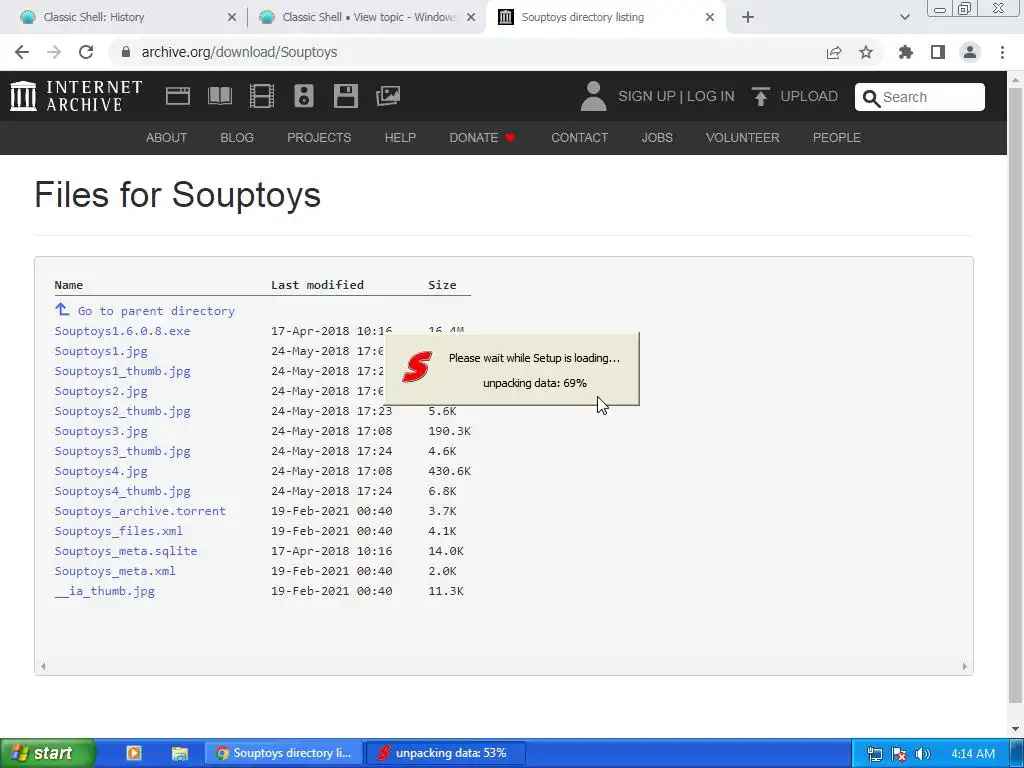Viewport: 1024px width, 768px height.
Task: Download Souptoys_archive.torrent
Action: pyautogui.click(x=140, y=511)
